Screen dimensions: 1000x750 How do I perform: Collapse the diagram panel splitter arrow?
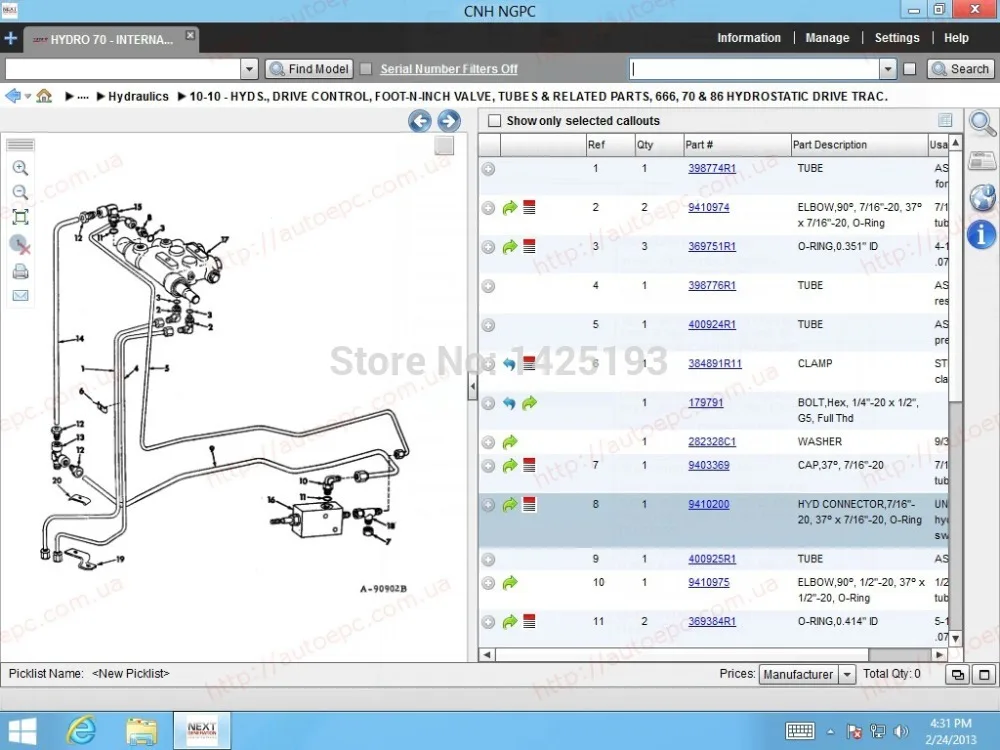point(473,386)
